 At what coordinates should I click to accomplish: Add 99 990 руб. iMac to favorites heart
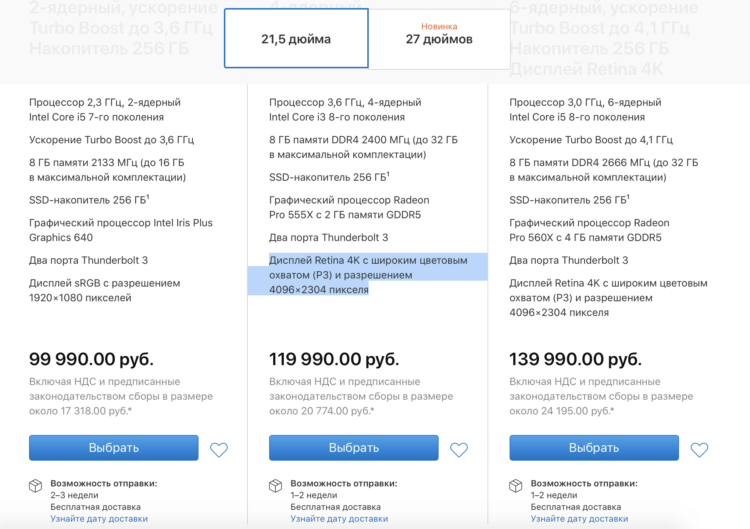[219, 450]
